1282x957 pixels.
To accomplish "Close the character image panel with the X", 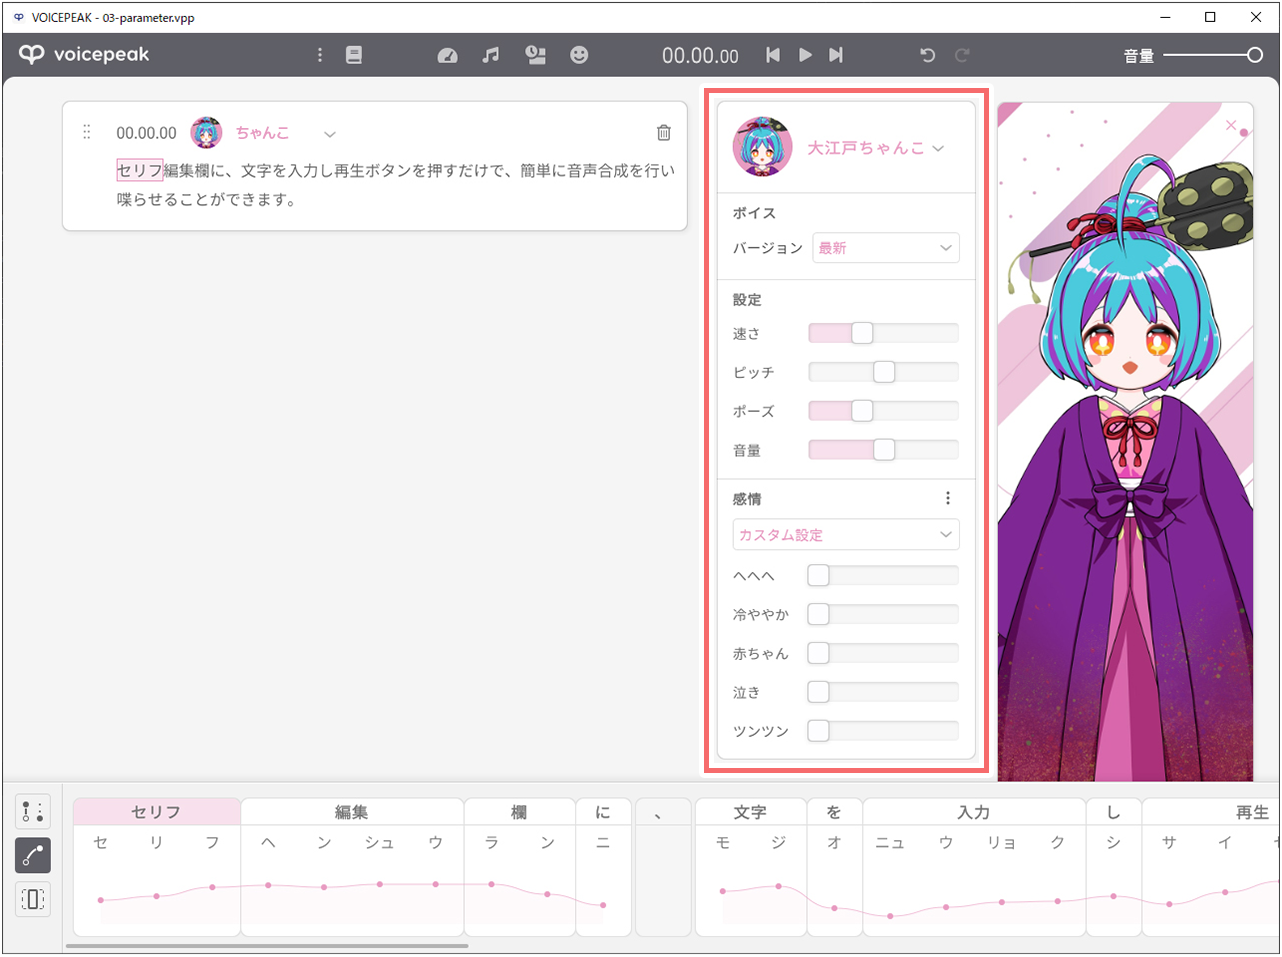I will pos(1231,126).
